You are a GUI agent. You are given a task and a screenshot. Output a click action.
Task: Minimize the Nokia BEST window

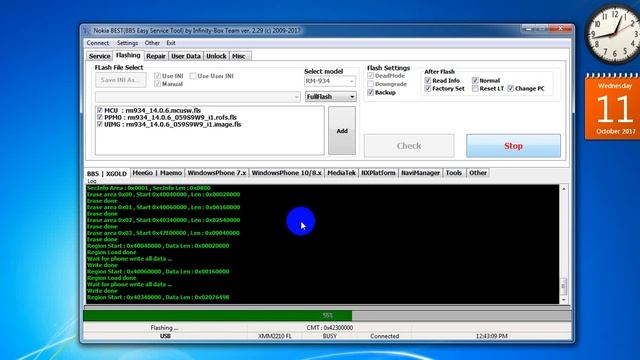point(529,29)
